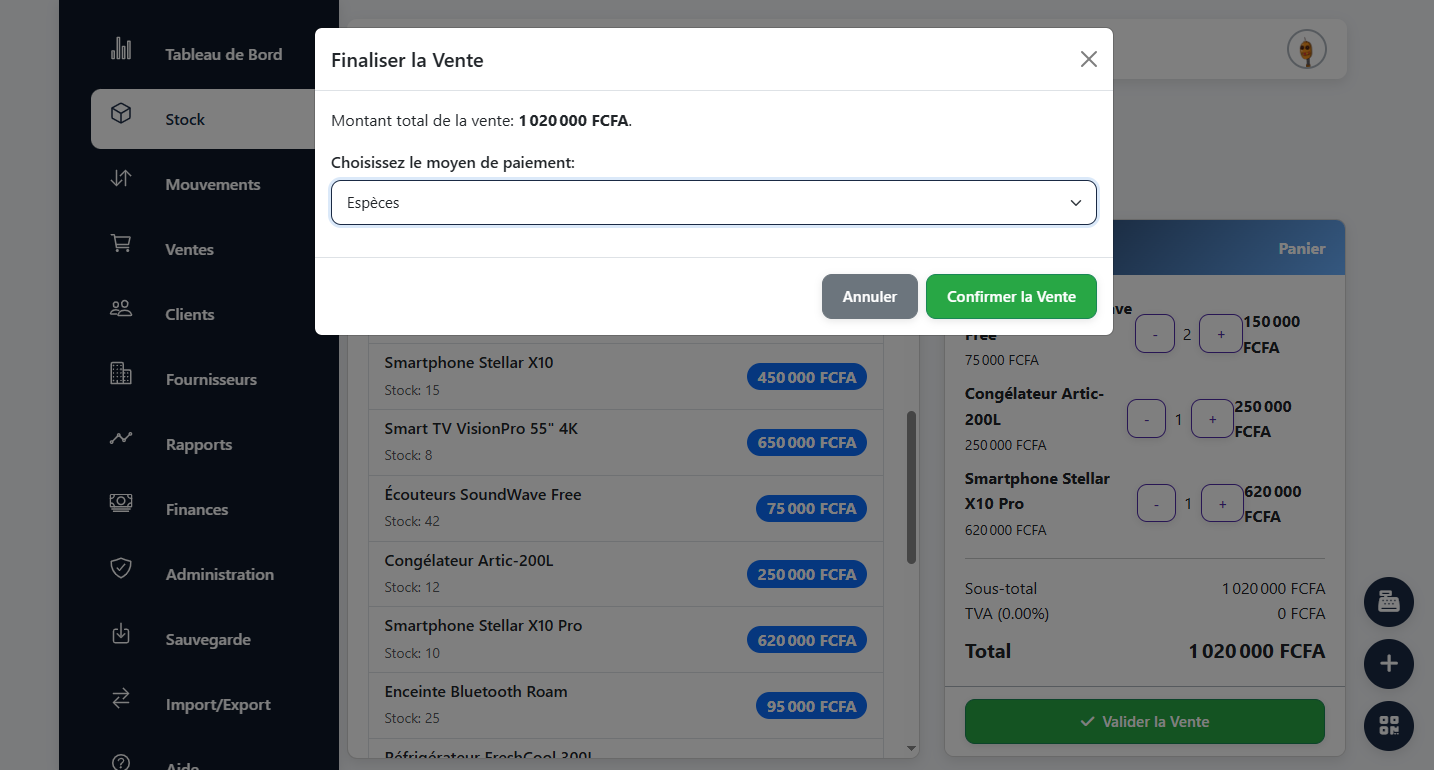Click the Clients people icon
Image resolution: width=1434 pixels, height=770 pixels.
coord(121,309)
